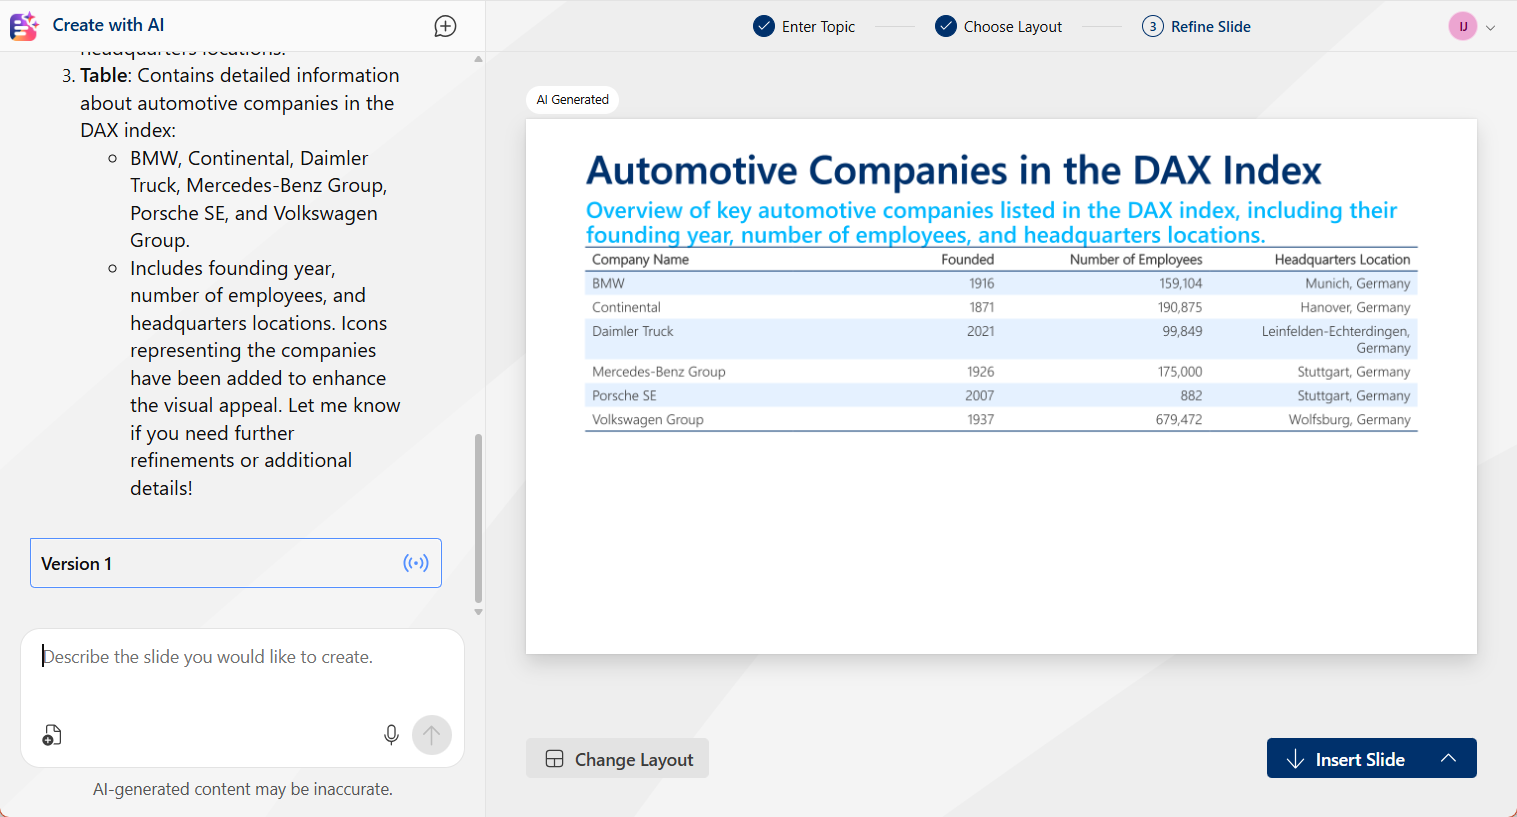Open the IJ user avatar

point(1463,26)
